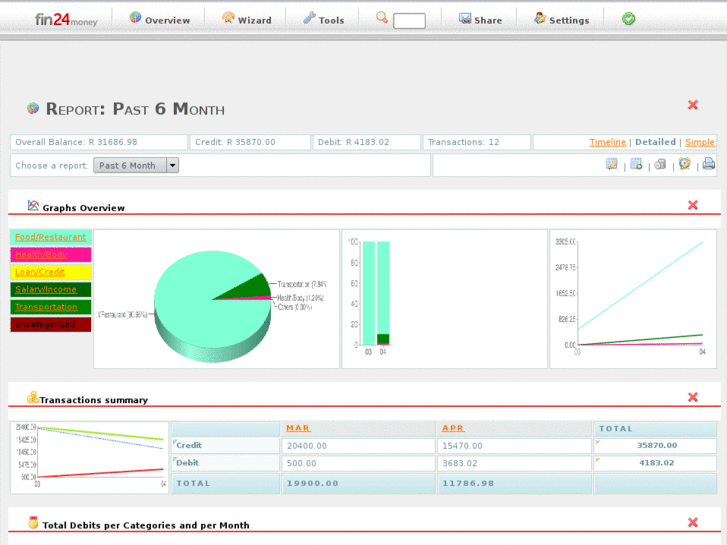Close the Transactions summary panel
The width and height of the screenshot is (727, 545).
[x=692, y=397]
